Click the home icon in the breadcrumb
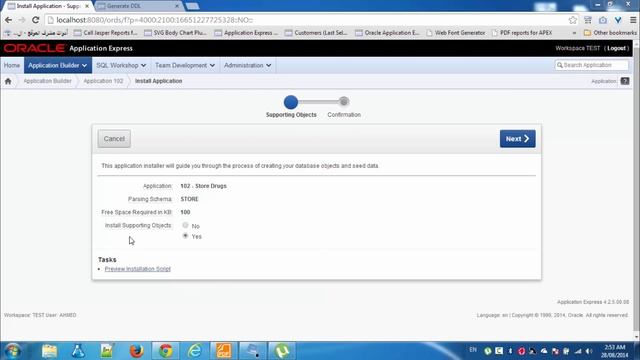 coord(8,81)
